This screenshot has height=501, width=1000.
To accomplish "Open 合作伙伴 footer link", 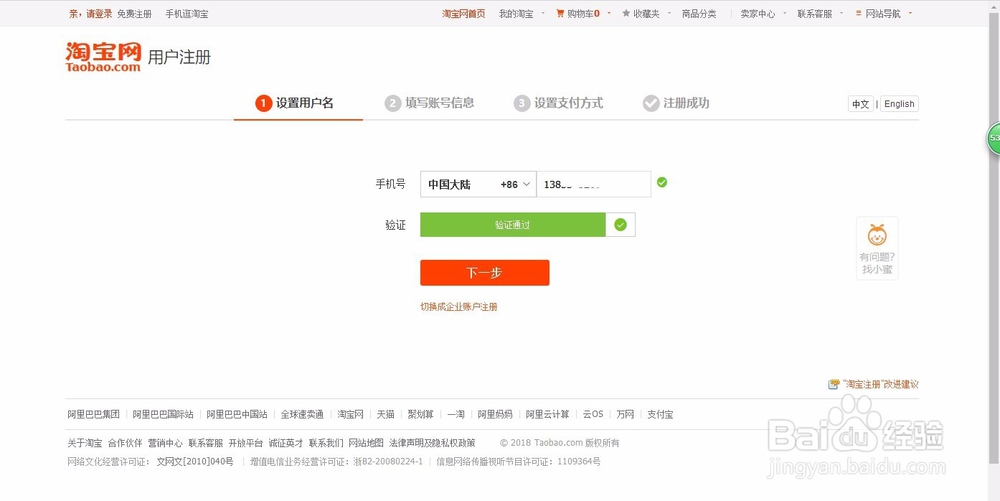I will click(125, 443).
